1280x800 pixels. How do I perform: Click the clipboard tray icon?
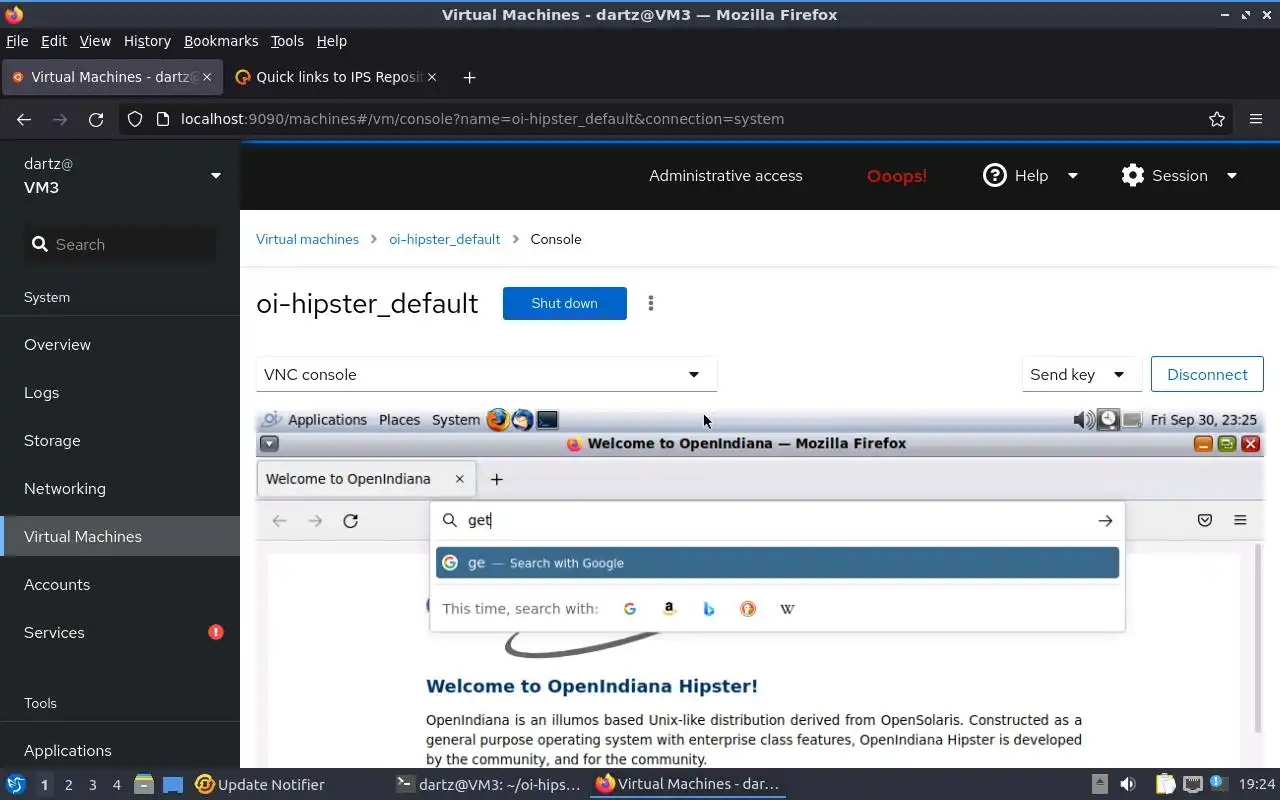click(1165, 785)
